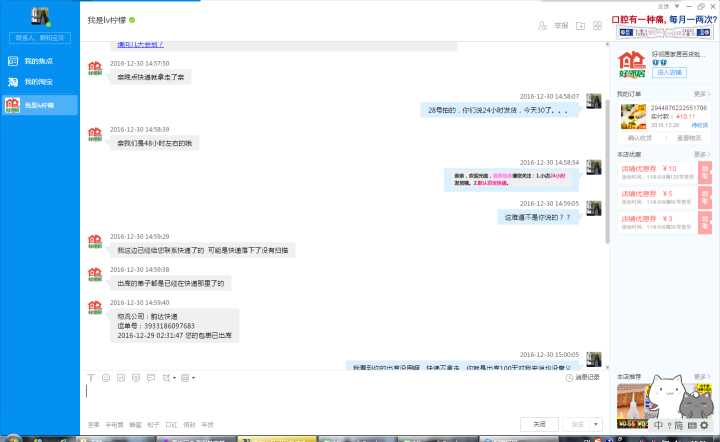Click the 进入店铺 enter shop button
The image size is (720, 442).
pyautogui.click(x=669, y=73)
